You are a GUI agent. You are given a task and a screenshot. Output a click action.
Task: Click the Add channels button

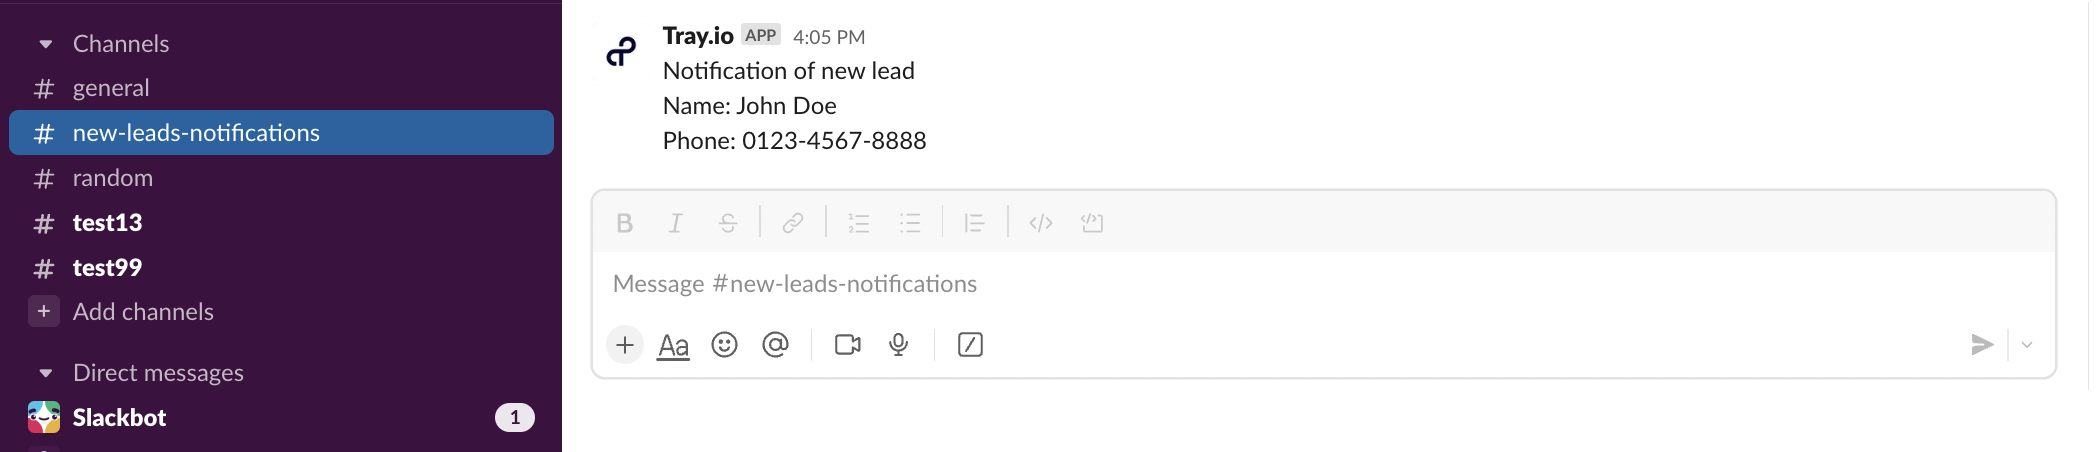click(143, 312)
